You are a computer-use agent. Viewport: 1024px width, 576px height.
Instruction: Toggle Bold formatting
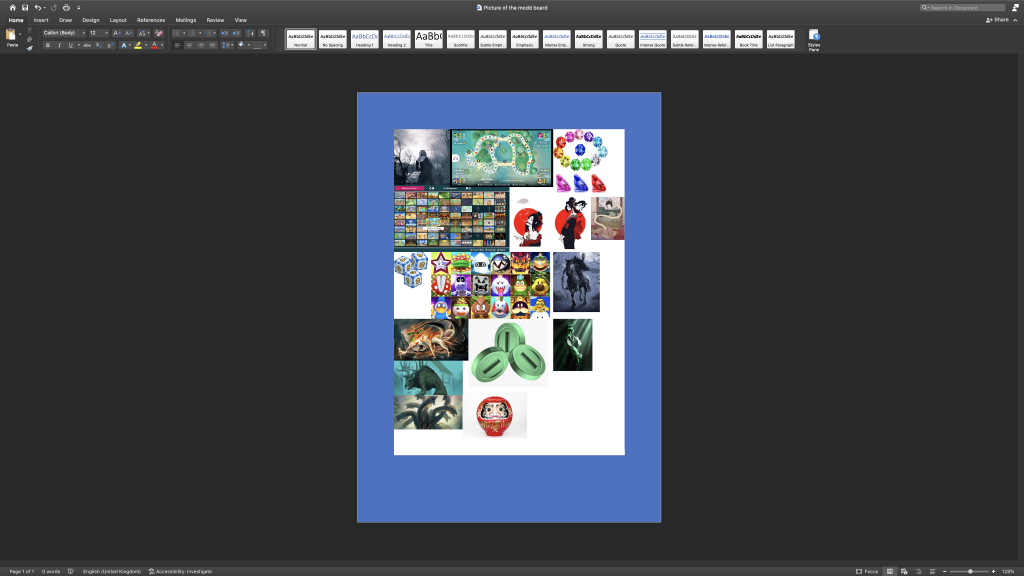[48, 45]
